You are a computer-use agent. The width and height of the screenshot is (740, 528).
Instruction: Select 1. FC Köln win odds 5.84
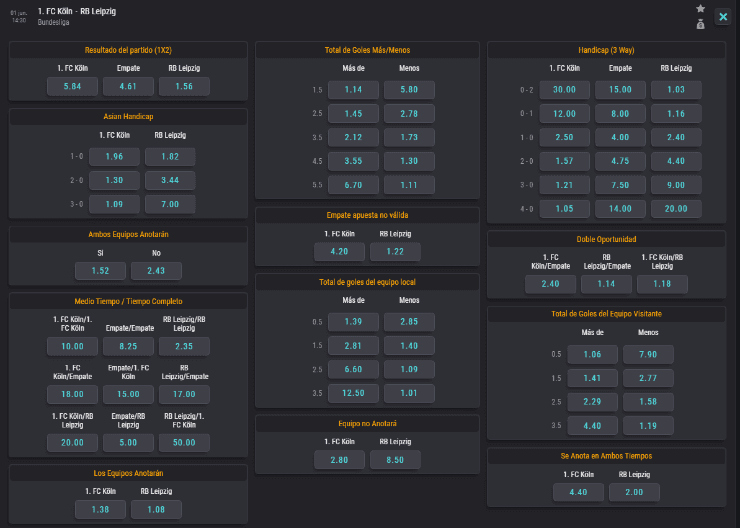tap(72, 86)
